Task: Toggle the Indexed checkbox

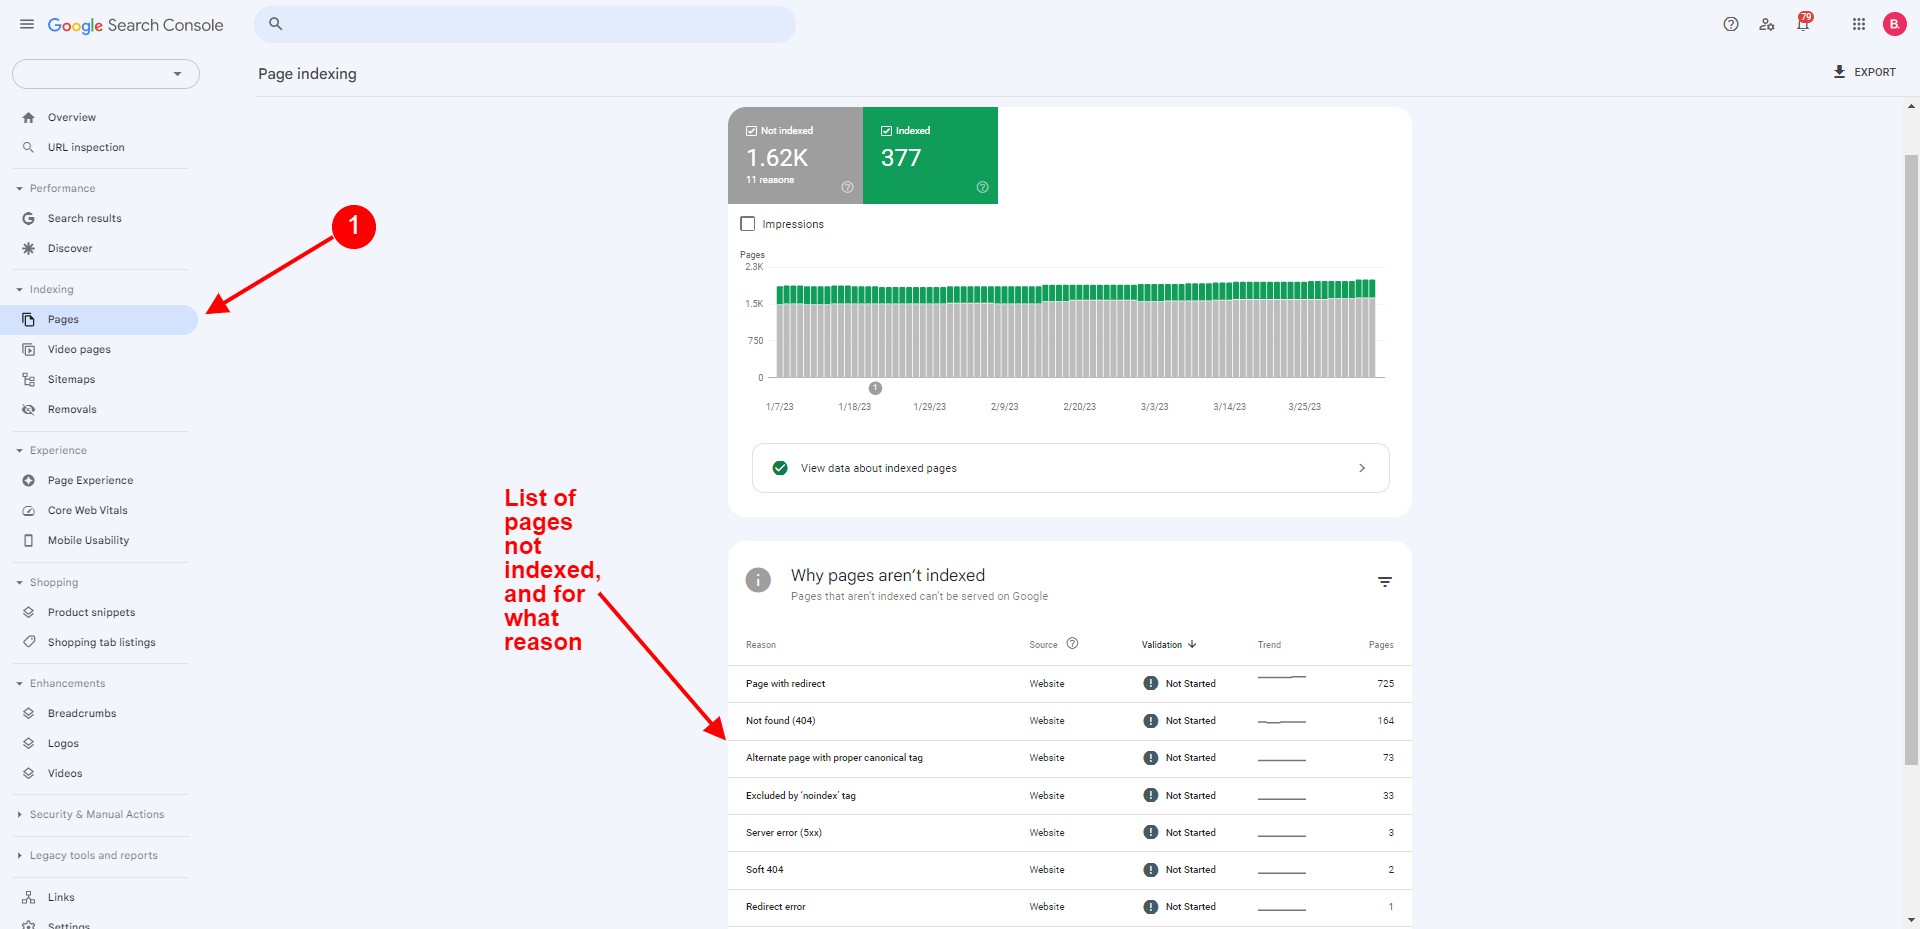Action: tap(886, 131)
